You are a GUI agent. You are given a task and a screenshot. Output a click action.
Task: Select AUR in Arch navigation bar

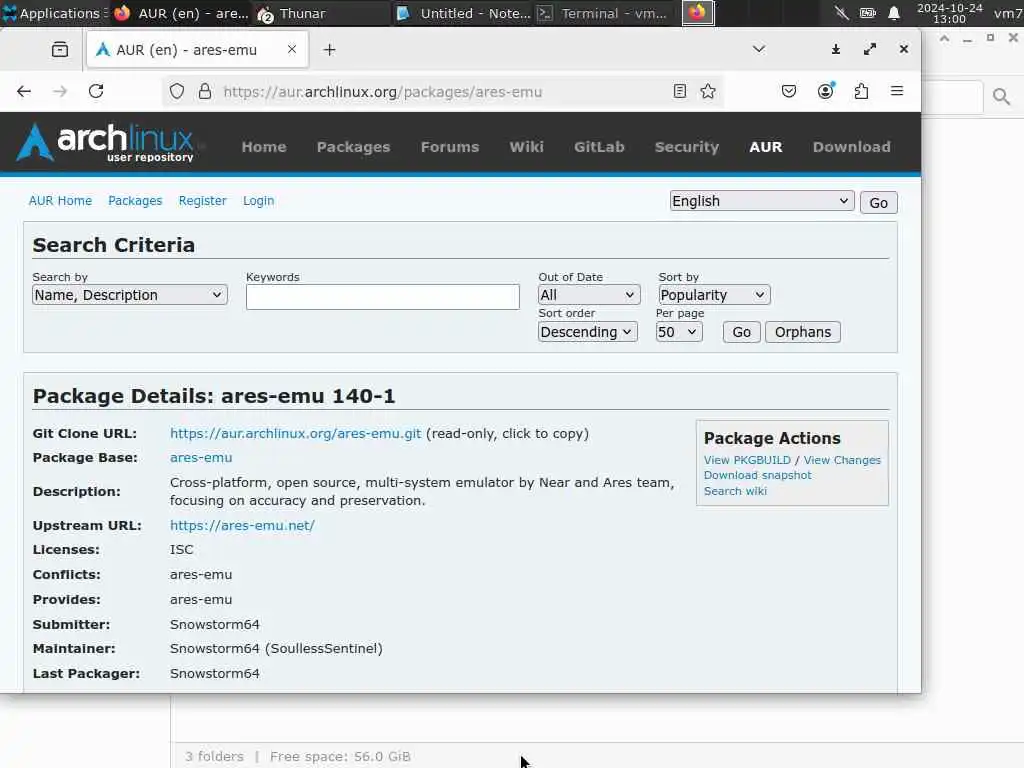(766, 147)
